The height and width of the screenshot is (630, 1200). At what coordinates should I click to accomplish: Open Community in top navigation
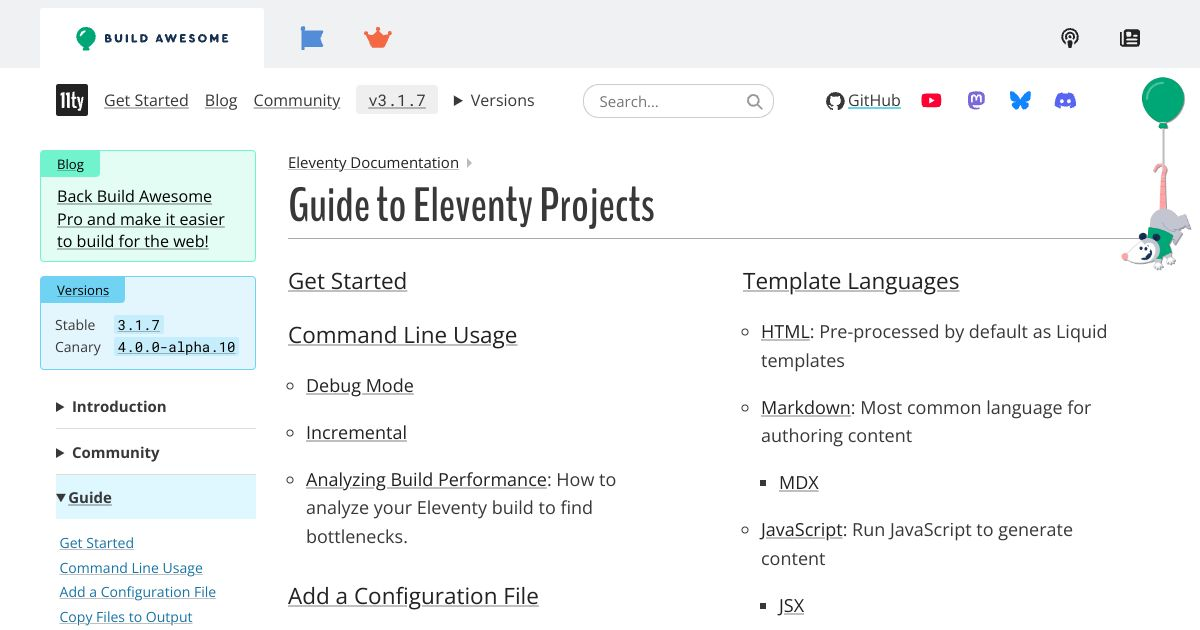coord(297,100)
